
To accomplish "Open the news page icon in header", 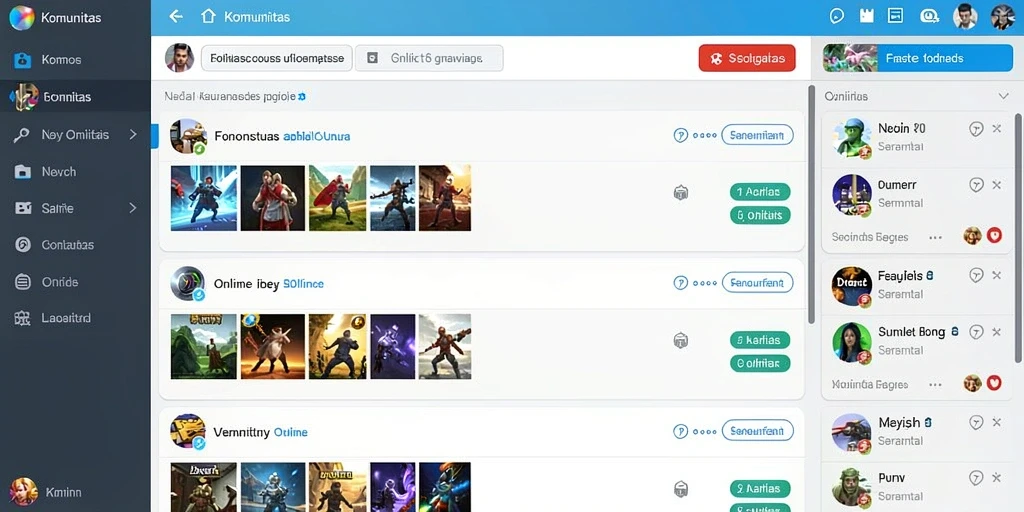I will pyautogui.click(x=895, y=16).
